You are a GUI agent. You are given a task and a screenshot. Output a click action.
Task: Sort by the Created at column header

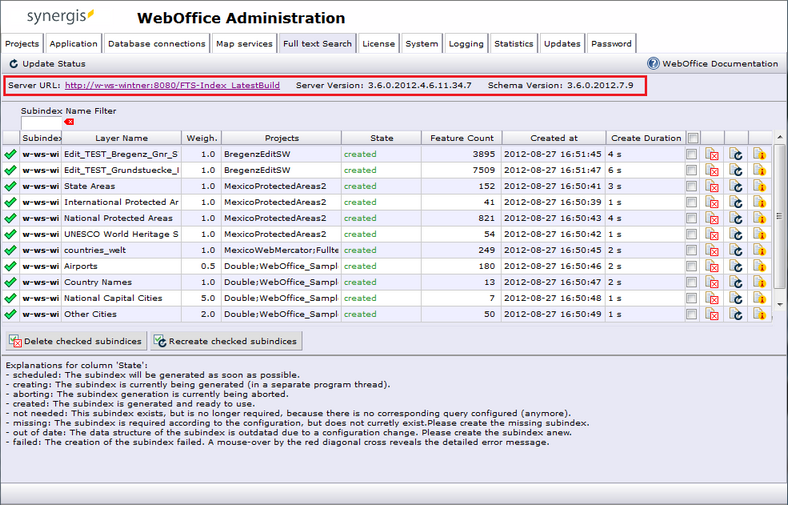click(x=553, y=138)
